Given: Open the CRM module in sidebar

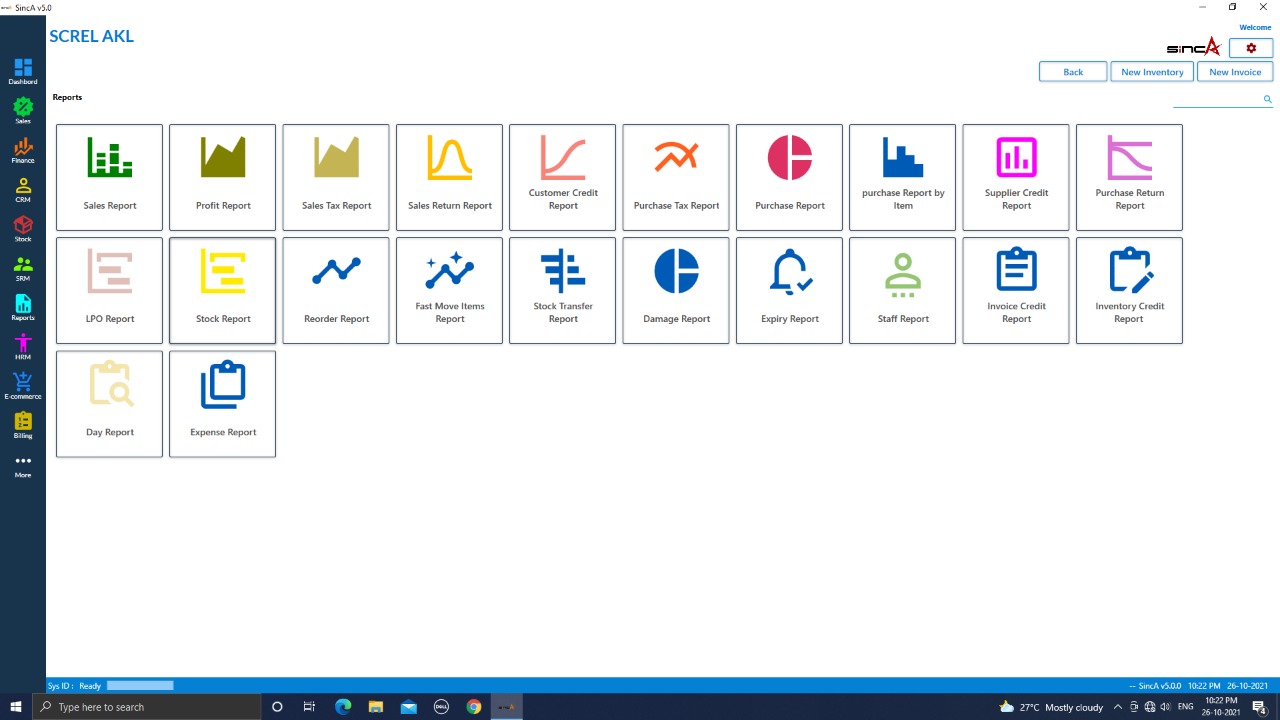Looking at the screenshot, I should 23,190.
